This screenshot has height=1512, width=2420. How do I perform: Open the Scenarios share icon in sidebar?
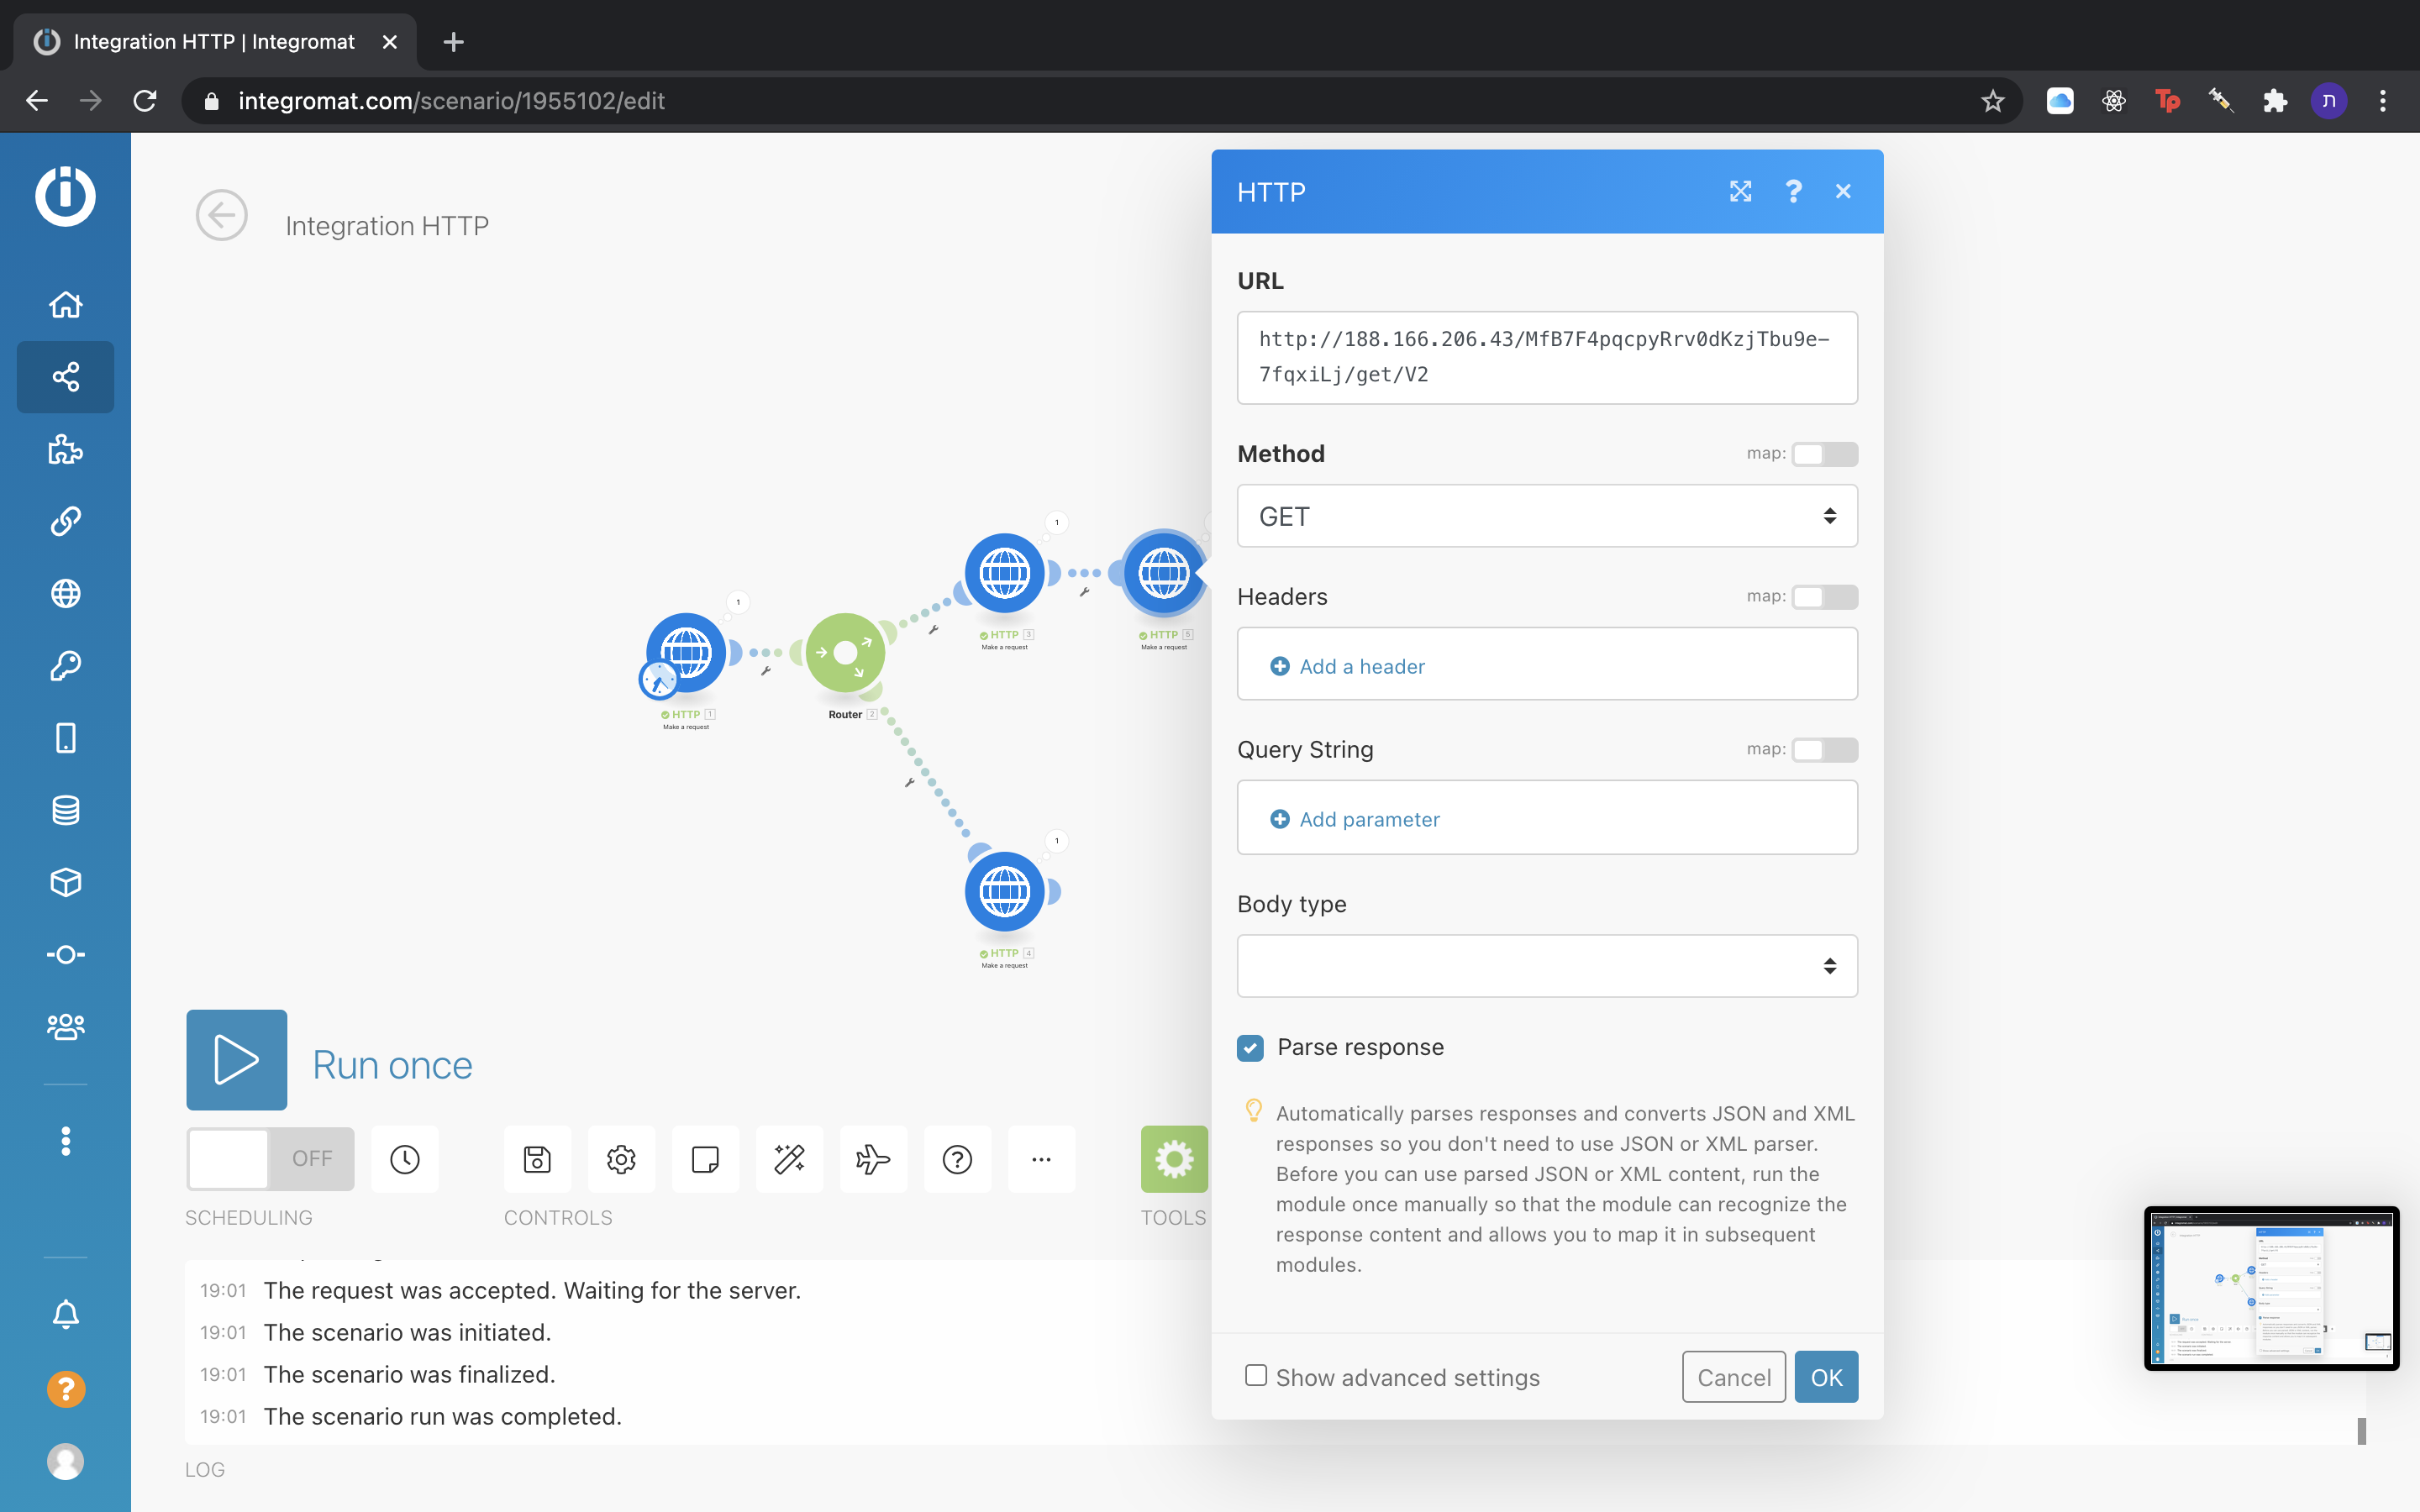66,377
